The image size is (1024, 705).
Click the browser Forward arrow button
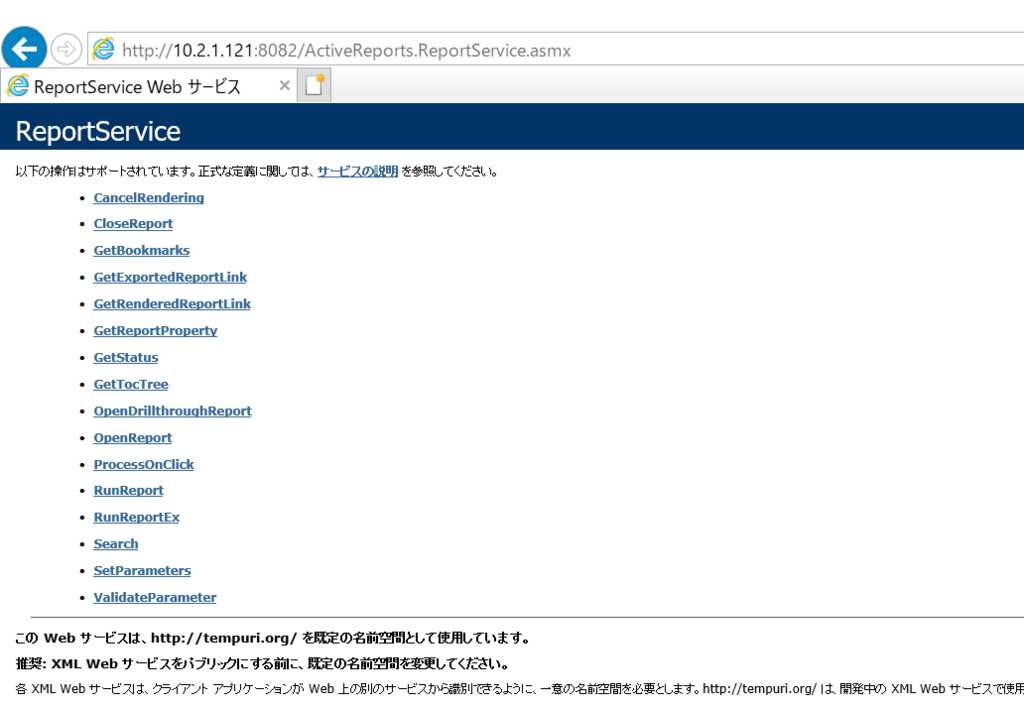[x=66, y=49]
